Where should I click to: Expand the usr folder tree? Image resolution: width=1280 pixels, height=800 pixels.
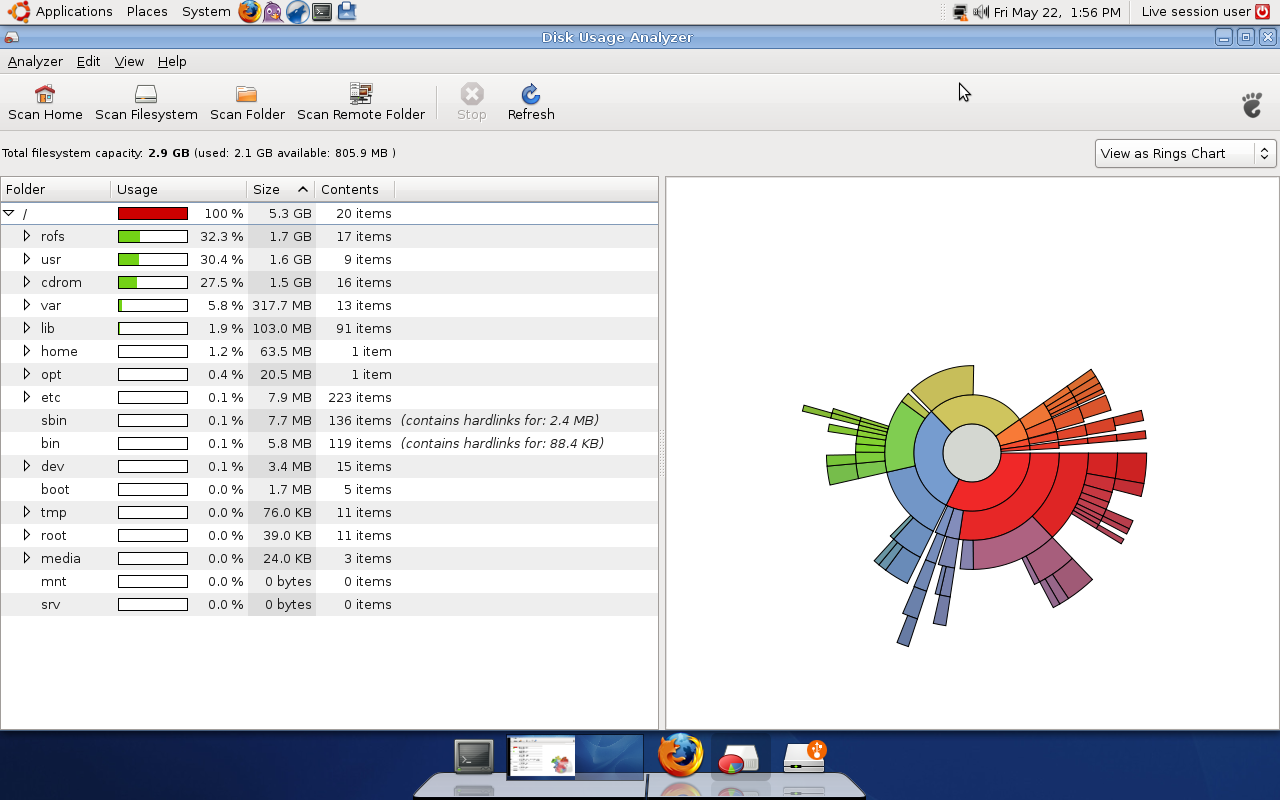click(x=27, y=259)
